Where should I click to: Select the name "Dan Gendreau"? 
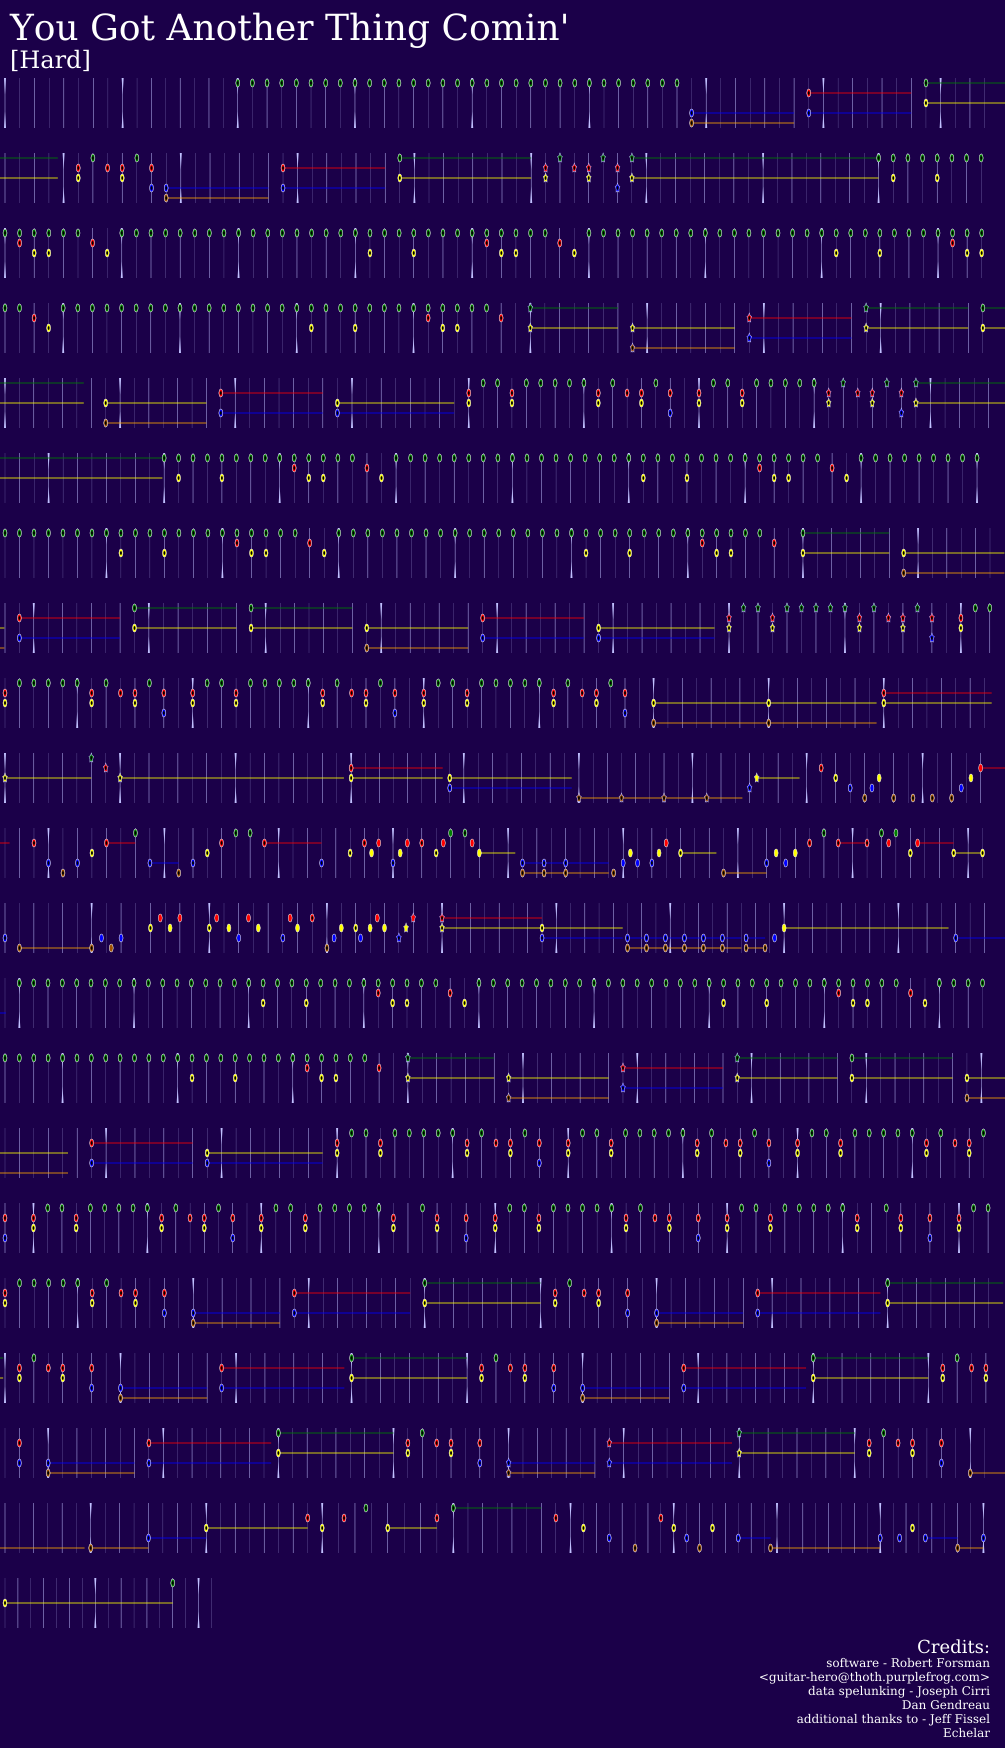(946, 1705)
